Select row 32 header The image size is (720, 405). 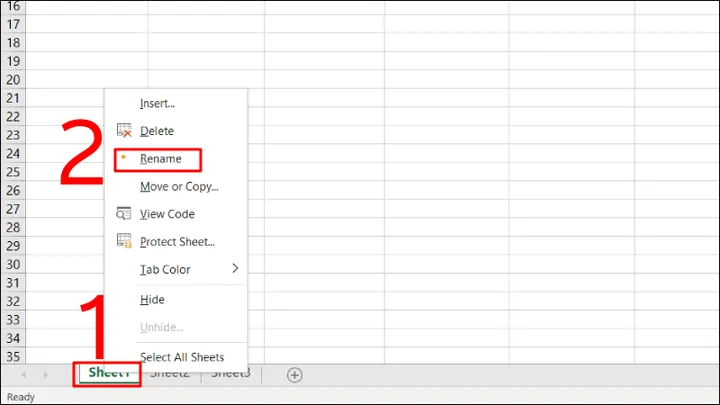coord(13,301)
